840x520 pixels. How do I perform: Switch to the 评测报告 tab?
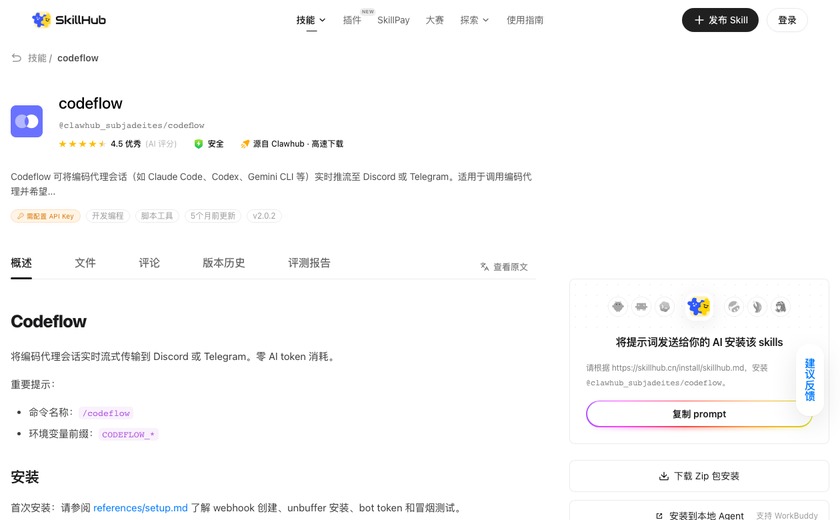(309, 263)
